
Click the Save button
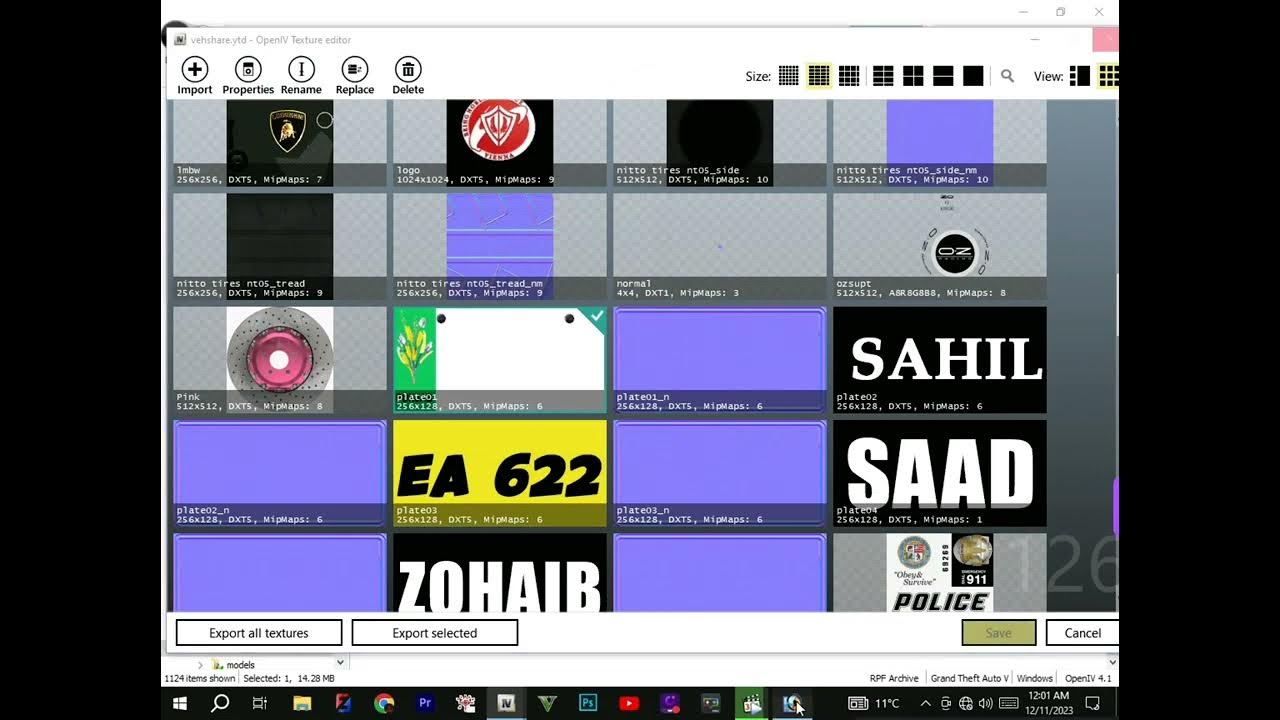coord(998,633)
